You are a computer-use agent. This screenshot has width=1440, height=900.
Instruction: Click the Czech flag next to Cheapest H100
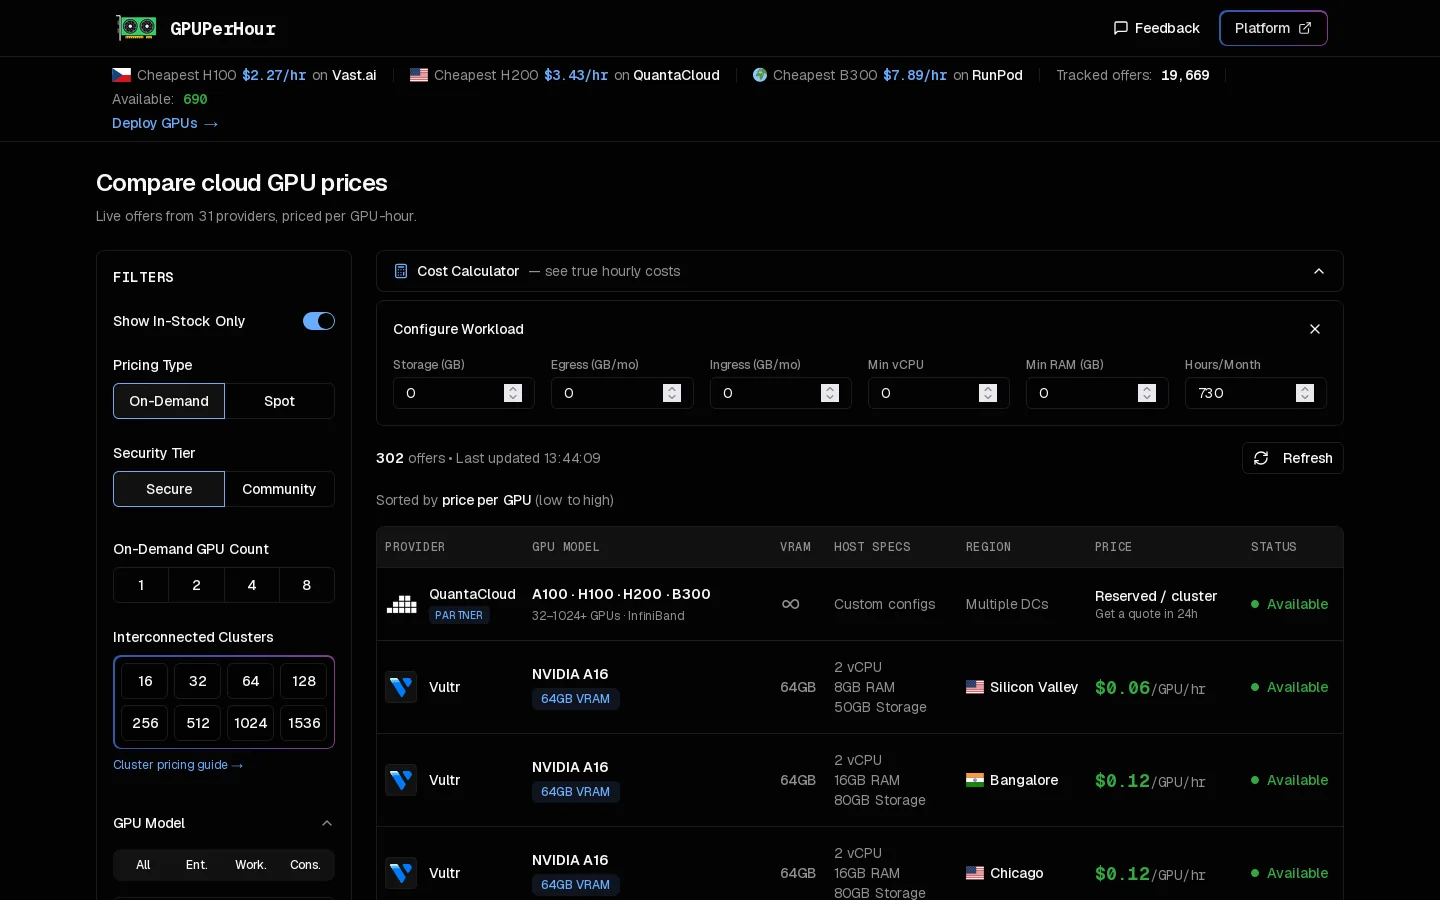pyautogui.click(x=121, y=75)
